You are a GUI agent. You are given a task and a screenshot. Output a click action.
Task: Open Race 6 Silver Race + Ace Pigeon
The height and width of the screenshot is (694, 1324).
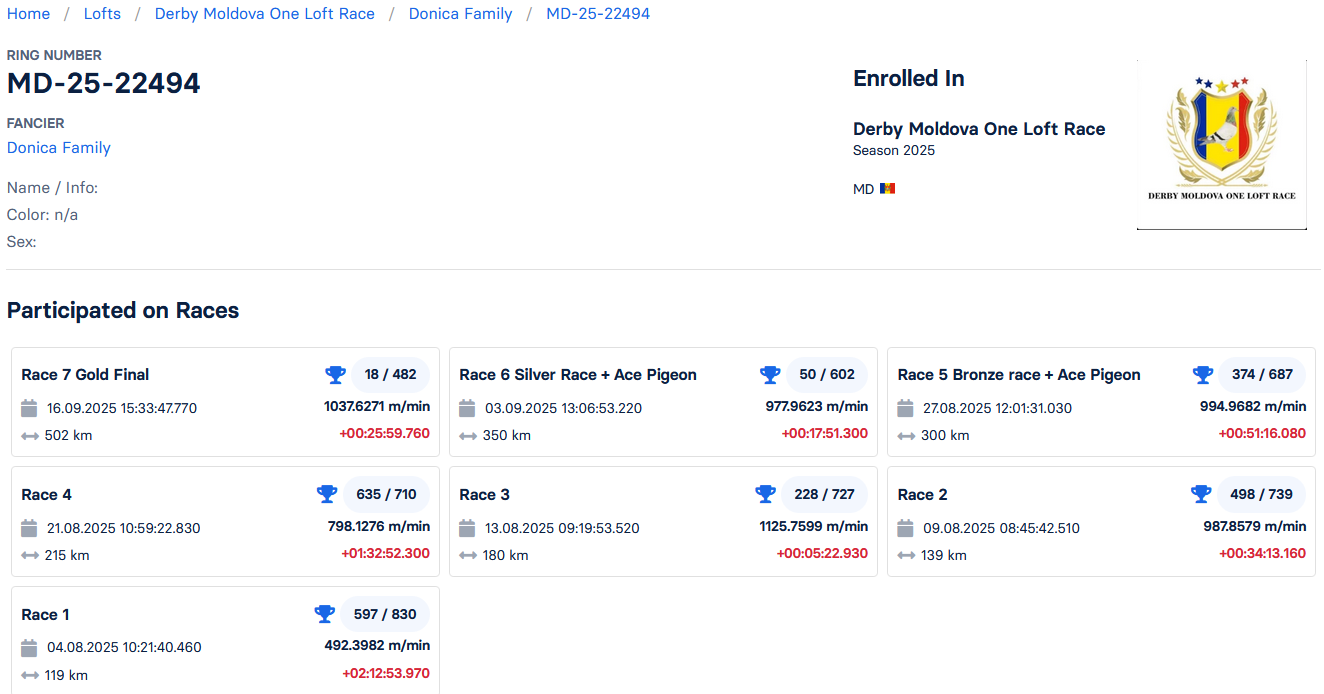[x=578, y=375]
